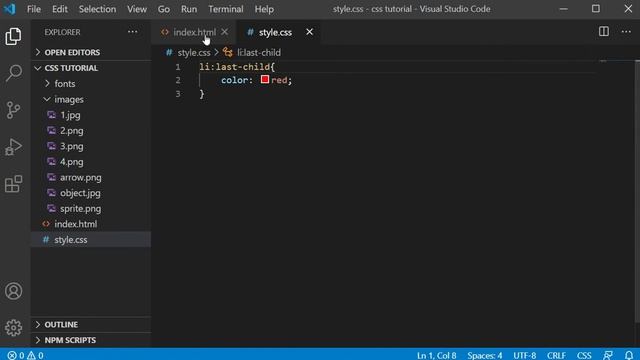
Task: Open the Terminal menu
Action: 226,9
